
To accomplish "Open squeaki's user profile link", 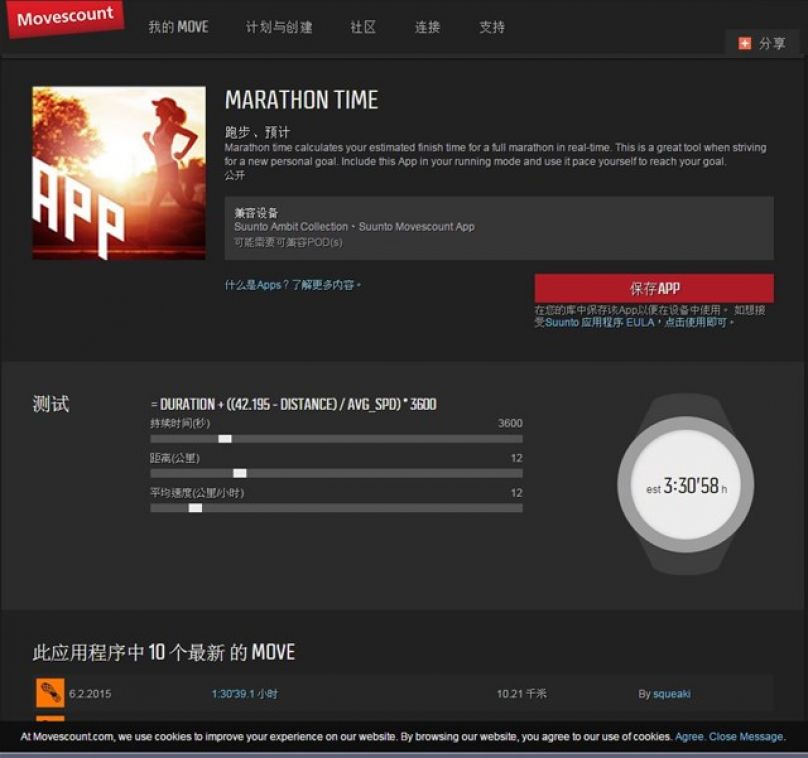I will pos(670,693).
